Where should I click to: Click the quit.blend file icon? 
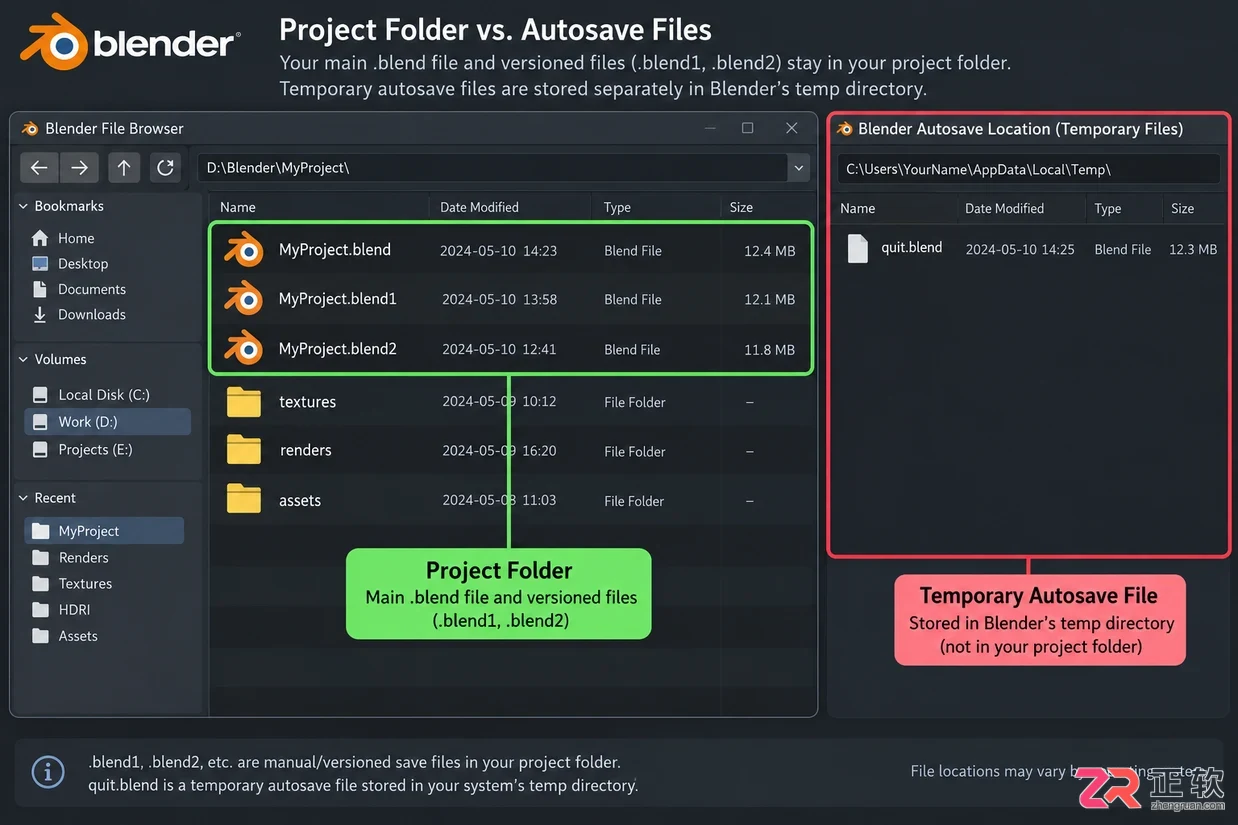[x=858, y=248]
